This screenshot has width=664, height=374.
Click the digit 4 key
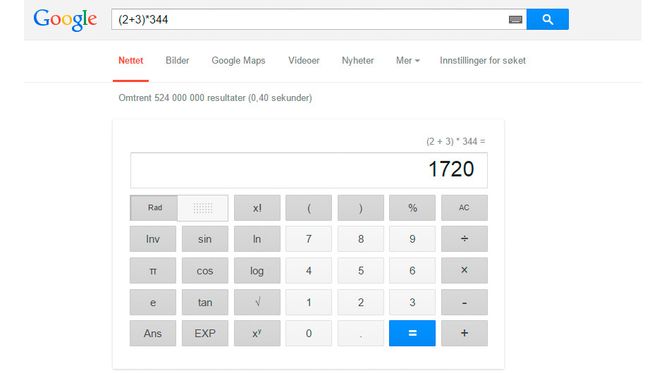(x=309, y=270)
